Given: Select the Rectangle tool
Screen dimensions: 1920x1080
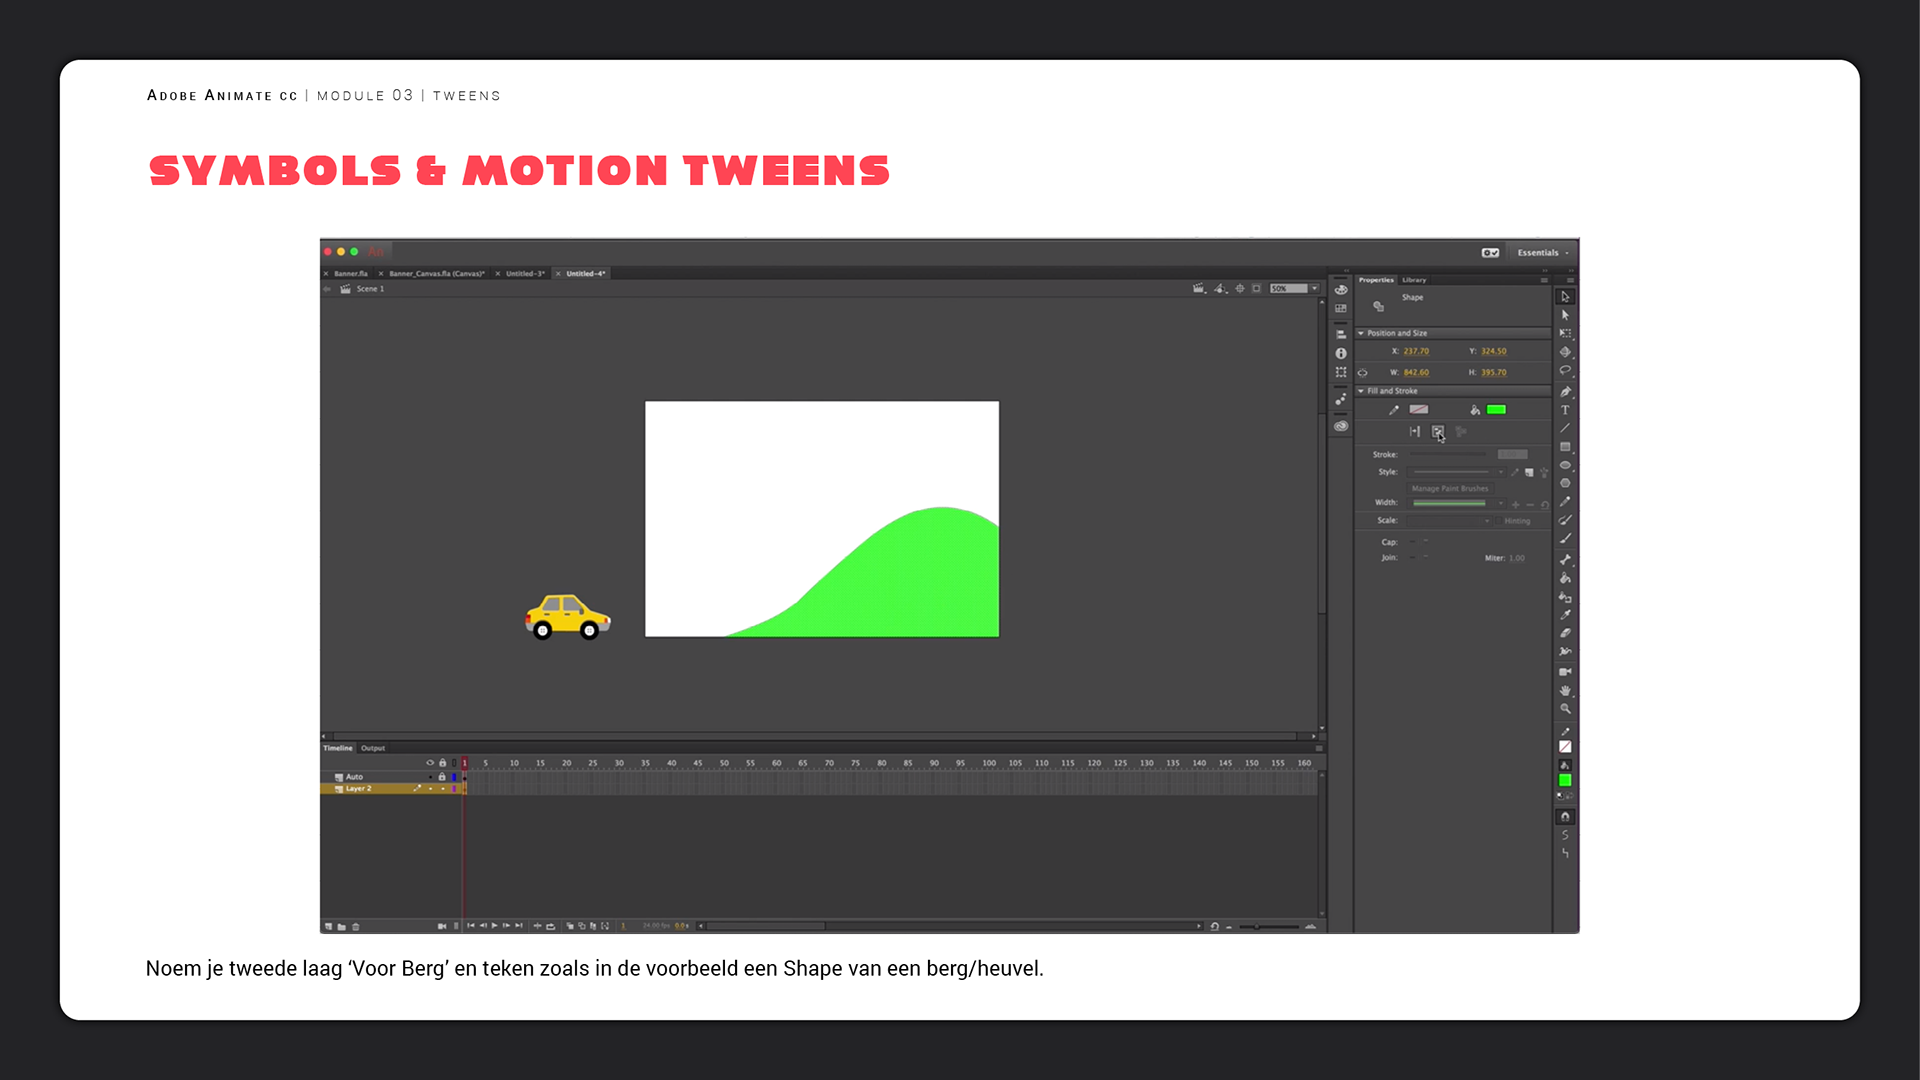Looking at the screenshot, I should tap(1565, 447).
